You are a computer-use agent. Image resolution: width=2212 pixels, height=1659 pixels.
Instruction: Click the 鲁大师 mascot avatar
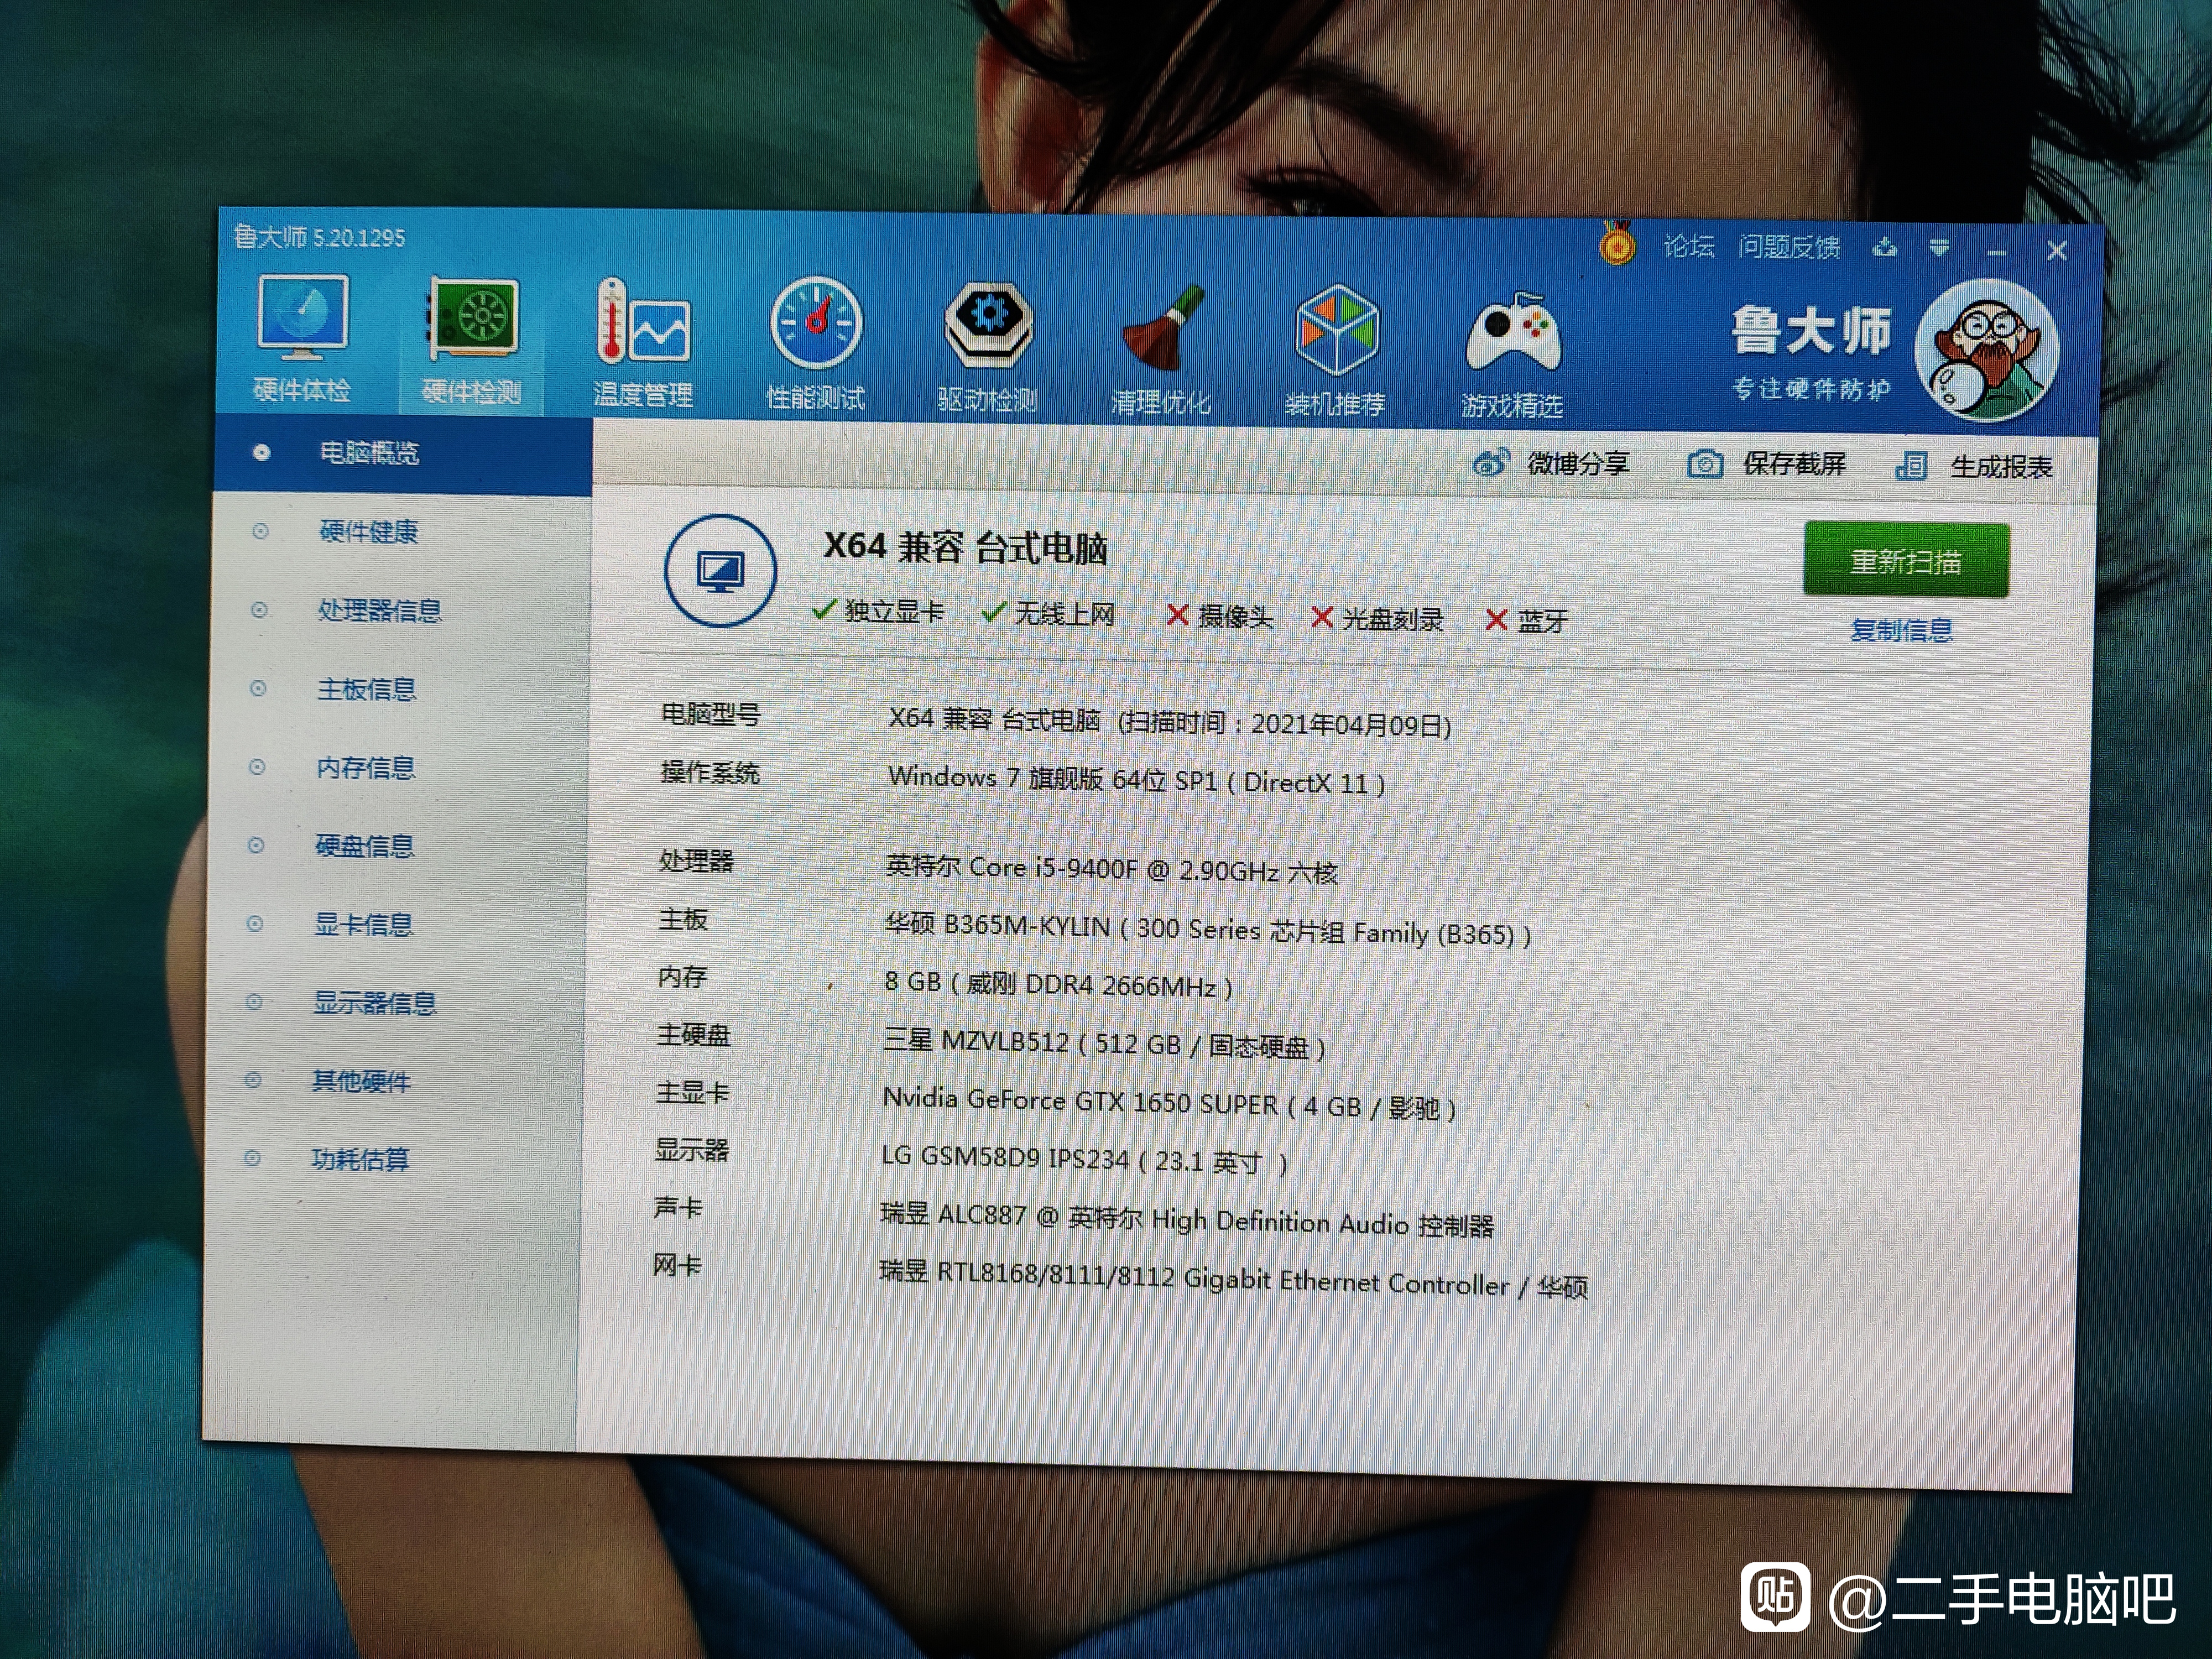tap(1986, 351)
